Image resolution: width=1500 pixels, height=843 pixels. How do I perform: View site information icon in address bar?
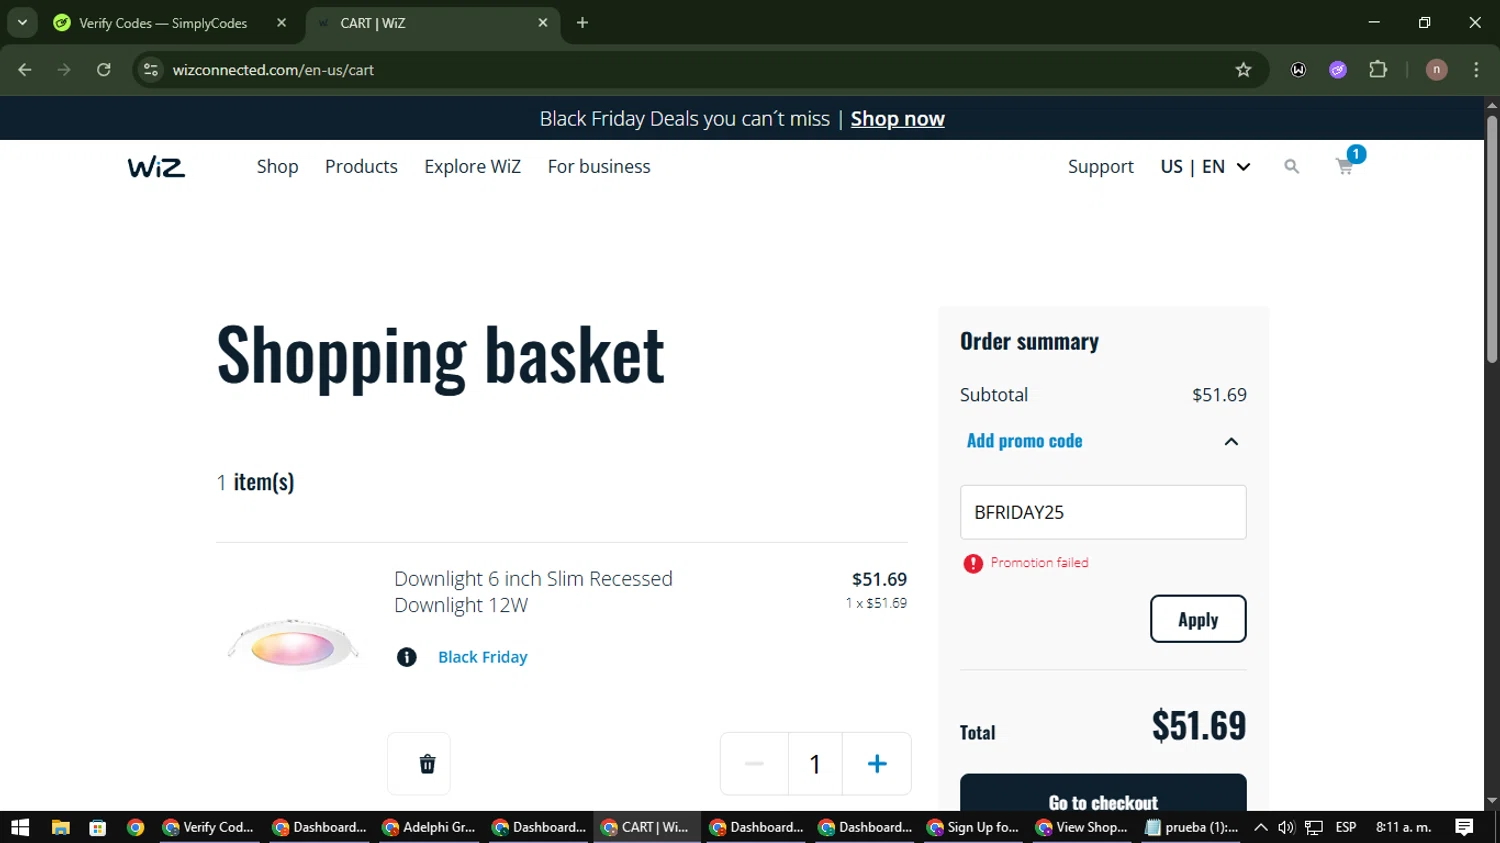pos(151,70)
